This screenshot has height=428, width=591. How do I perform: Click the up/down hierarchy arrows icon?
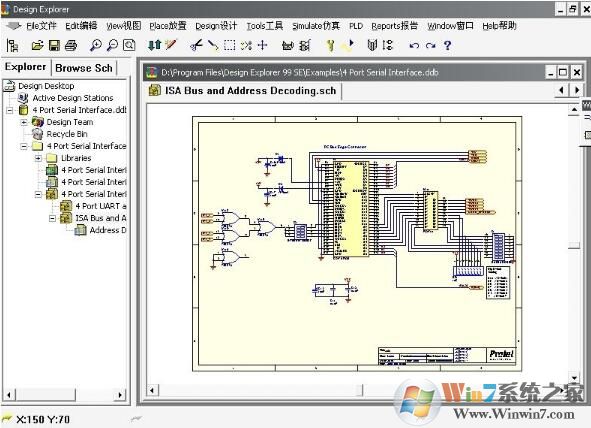click(x=154, y=45)
